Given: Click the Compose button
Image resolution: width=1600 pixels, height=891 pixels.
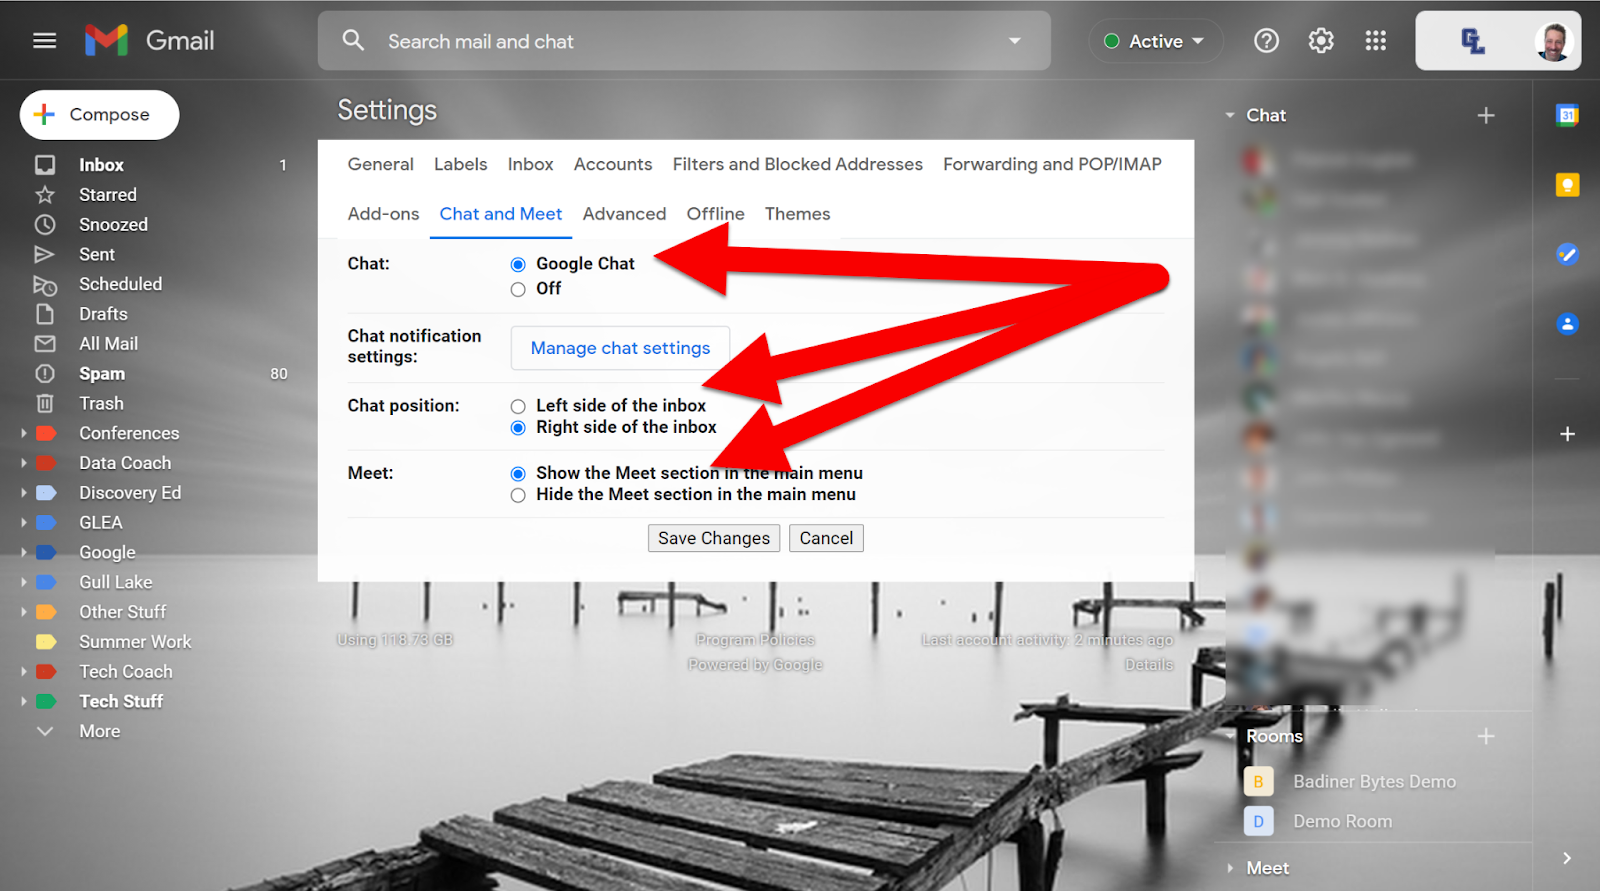Looking at the screenshot, I should pyautogui.click(x=99, y=115).
